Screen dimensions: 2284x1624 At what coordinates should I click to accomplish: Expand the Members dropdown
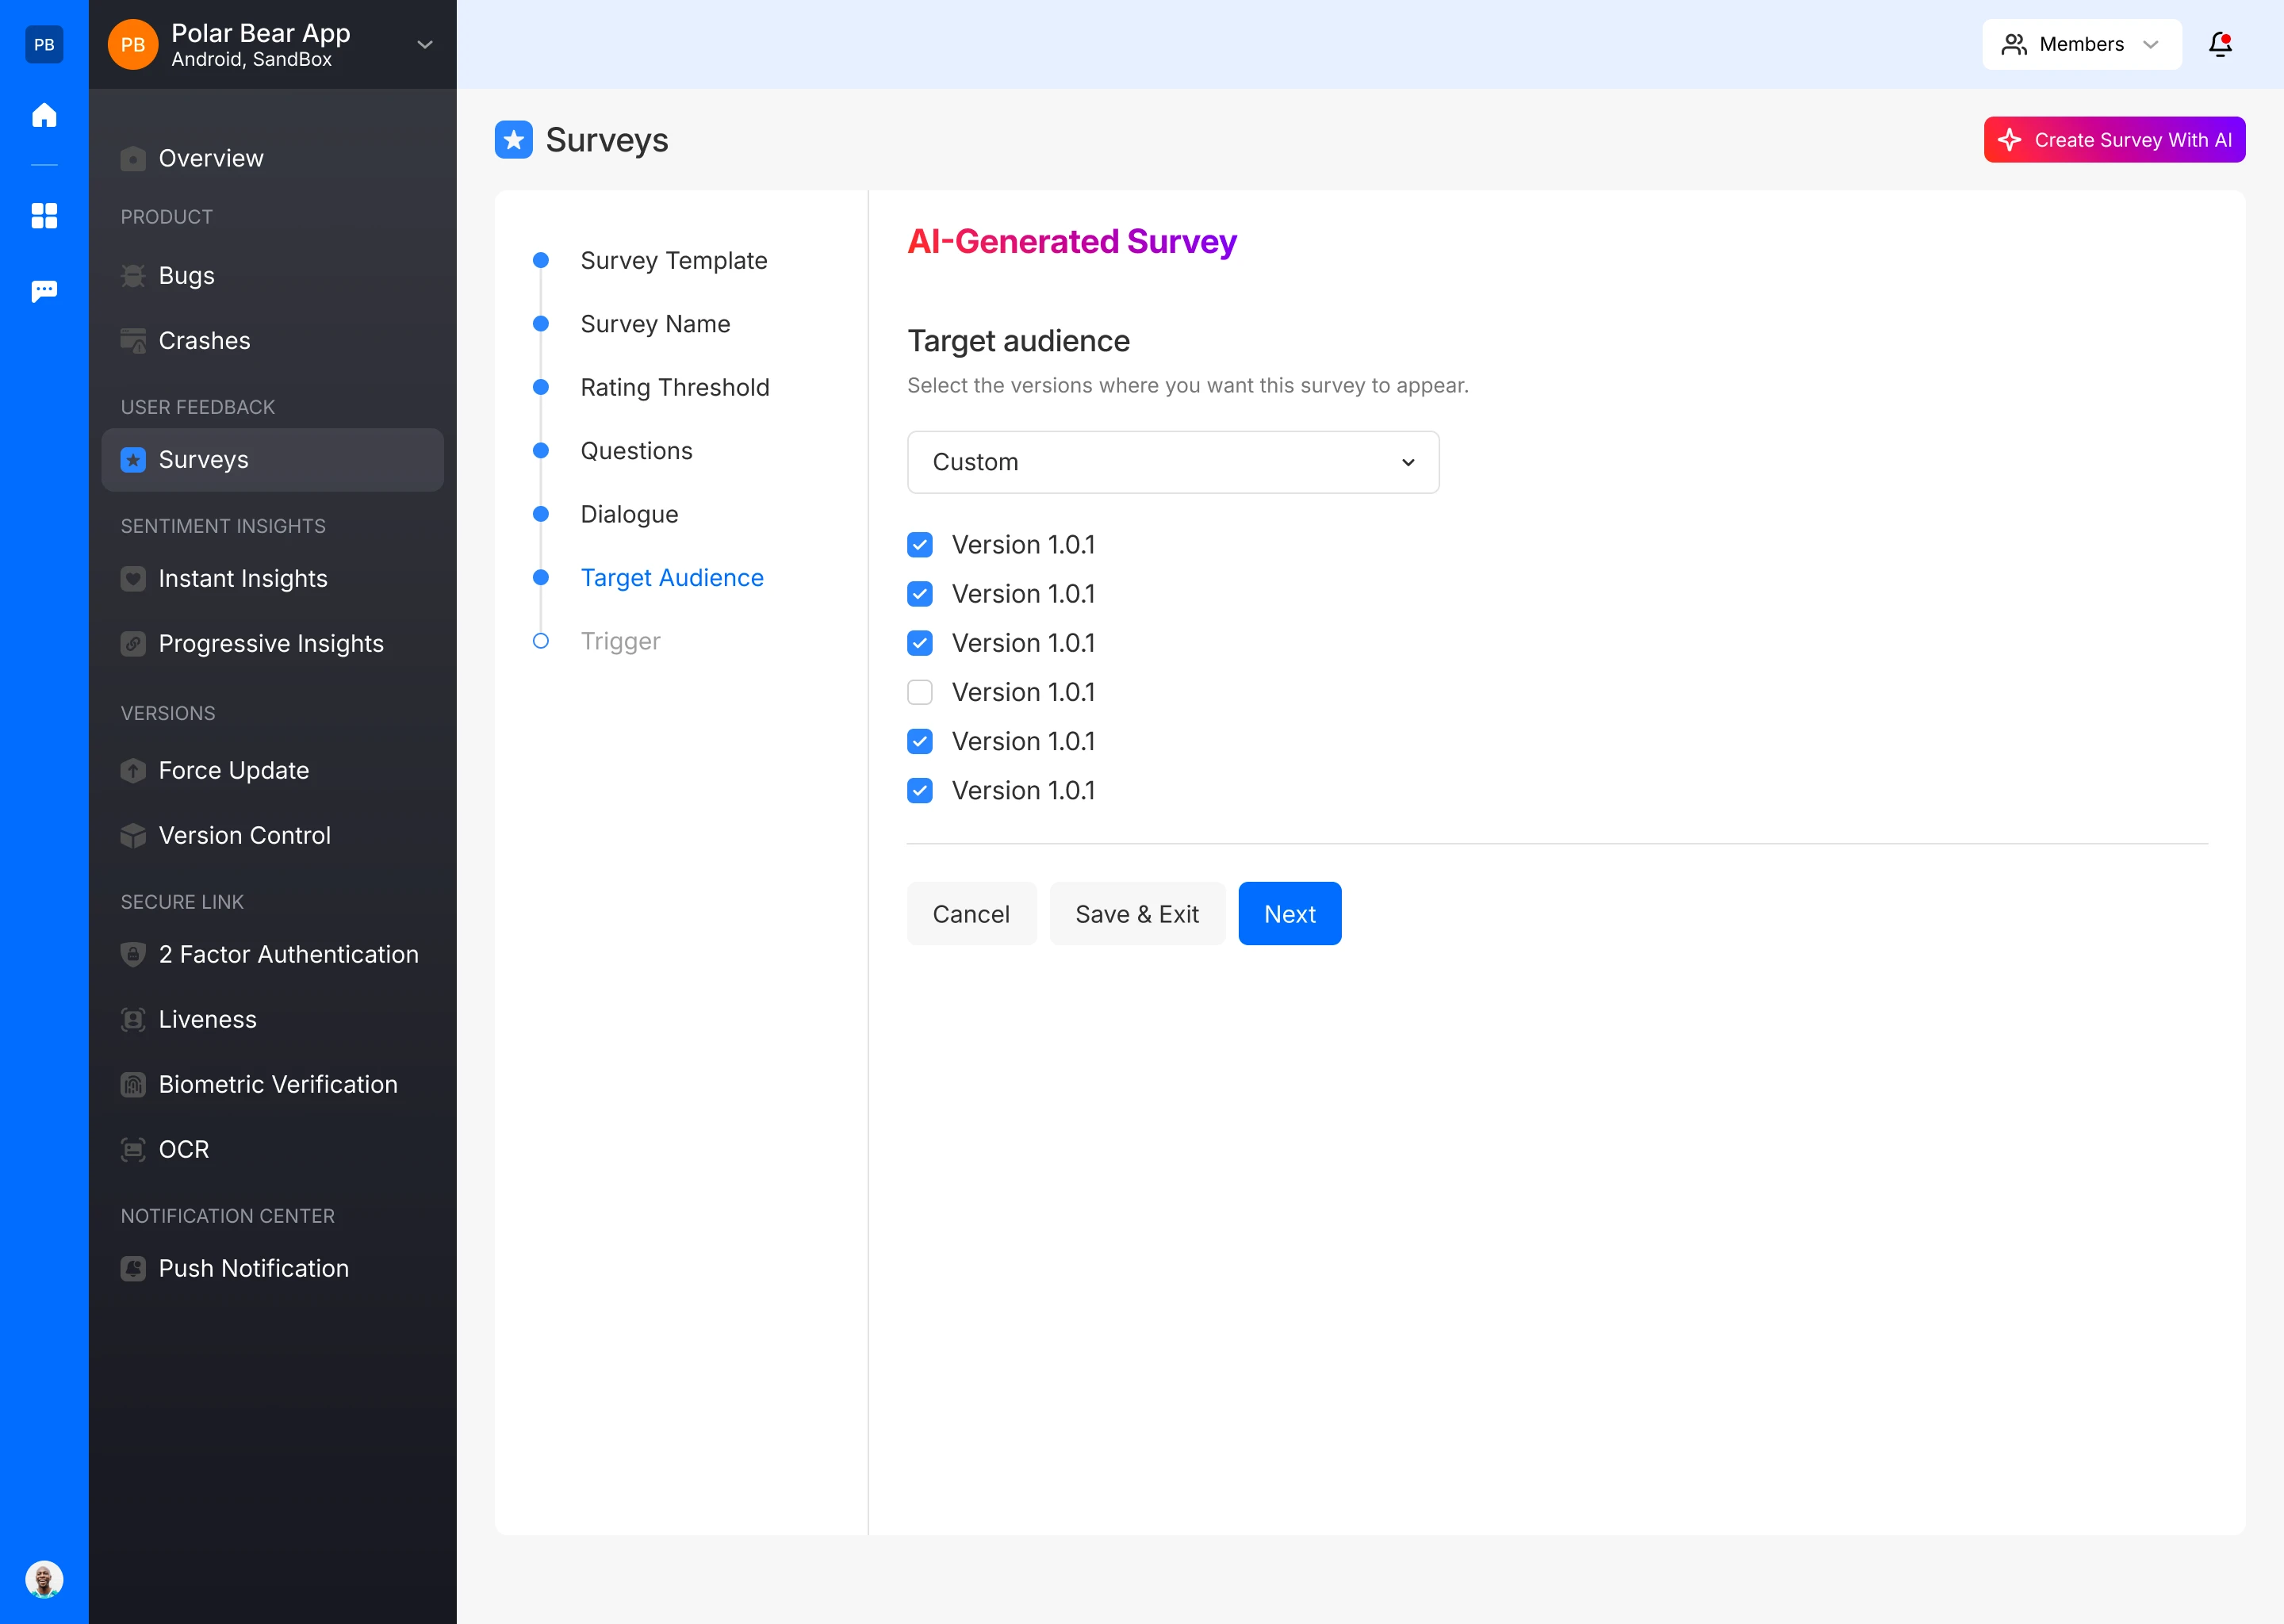2081,44
